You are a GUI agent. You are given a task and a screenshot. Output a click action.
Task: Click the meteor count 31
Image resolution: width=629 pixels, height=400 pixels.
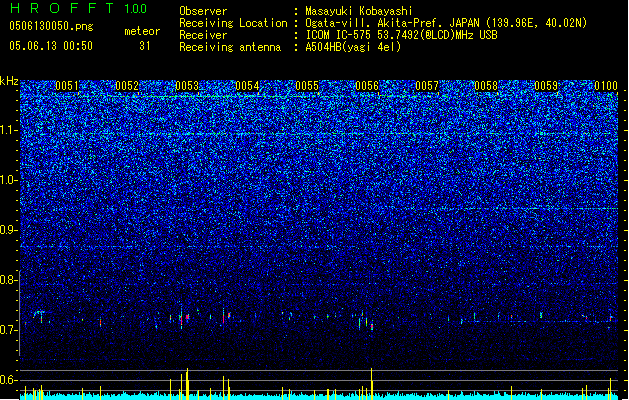pos(145,46)
